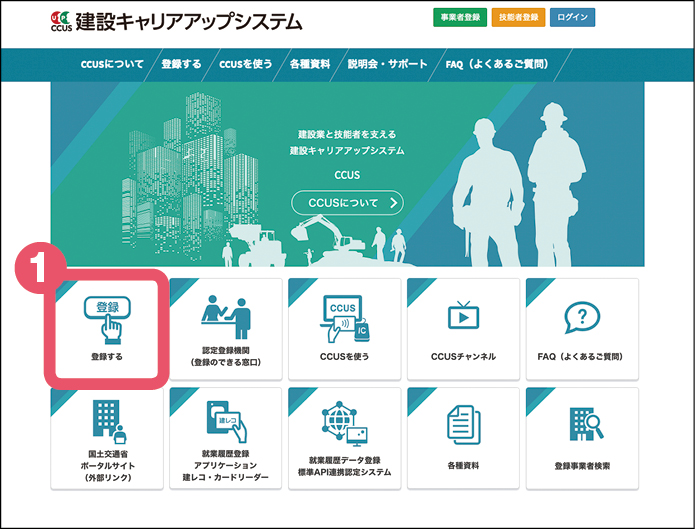Click the FAQ question bubble icon
Screen dimensions: 695x529
pos(582,317)
